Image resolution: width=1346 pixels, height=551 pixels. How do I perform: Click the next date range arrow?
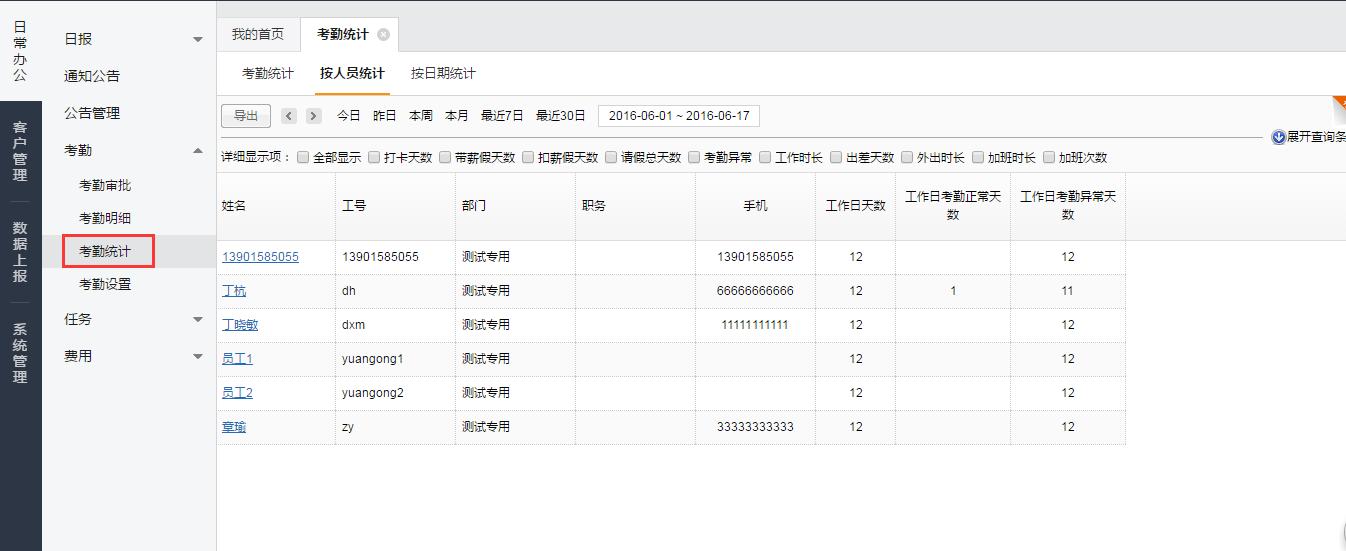[x=314, y=116]
